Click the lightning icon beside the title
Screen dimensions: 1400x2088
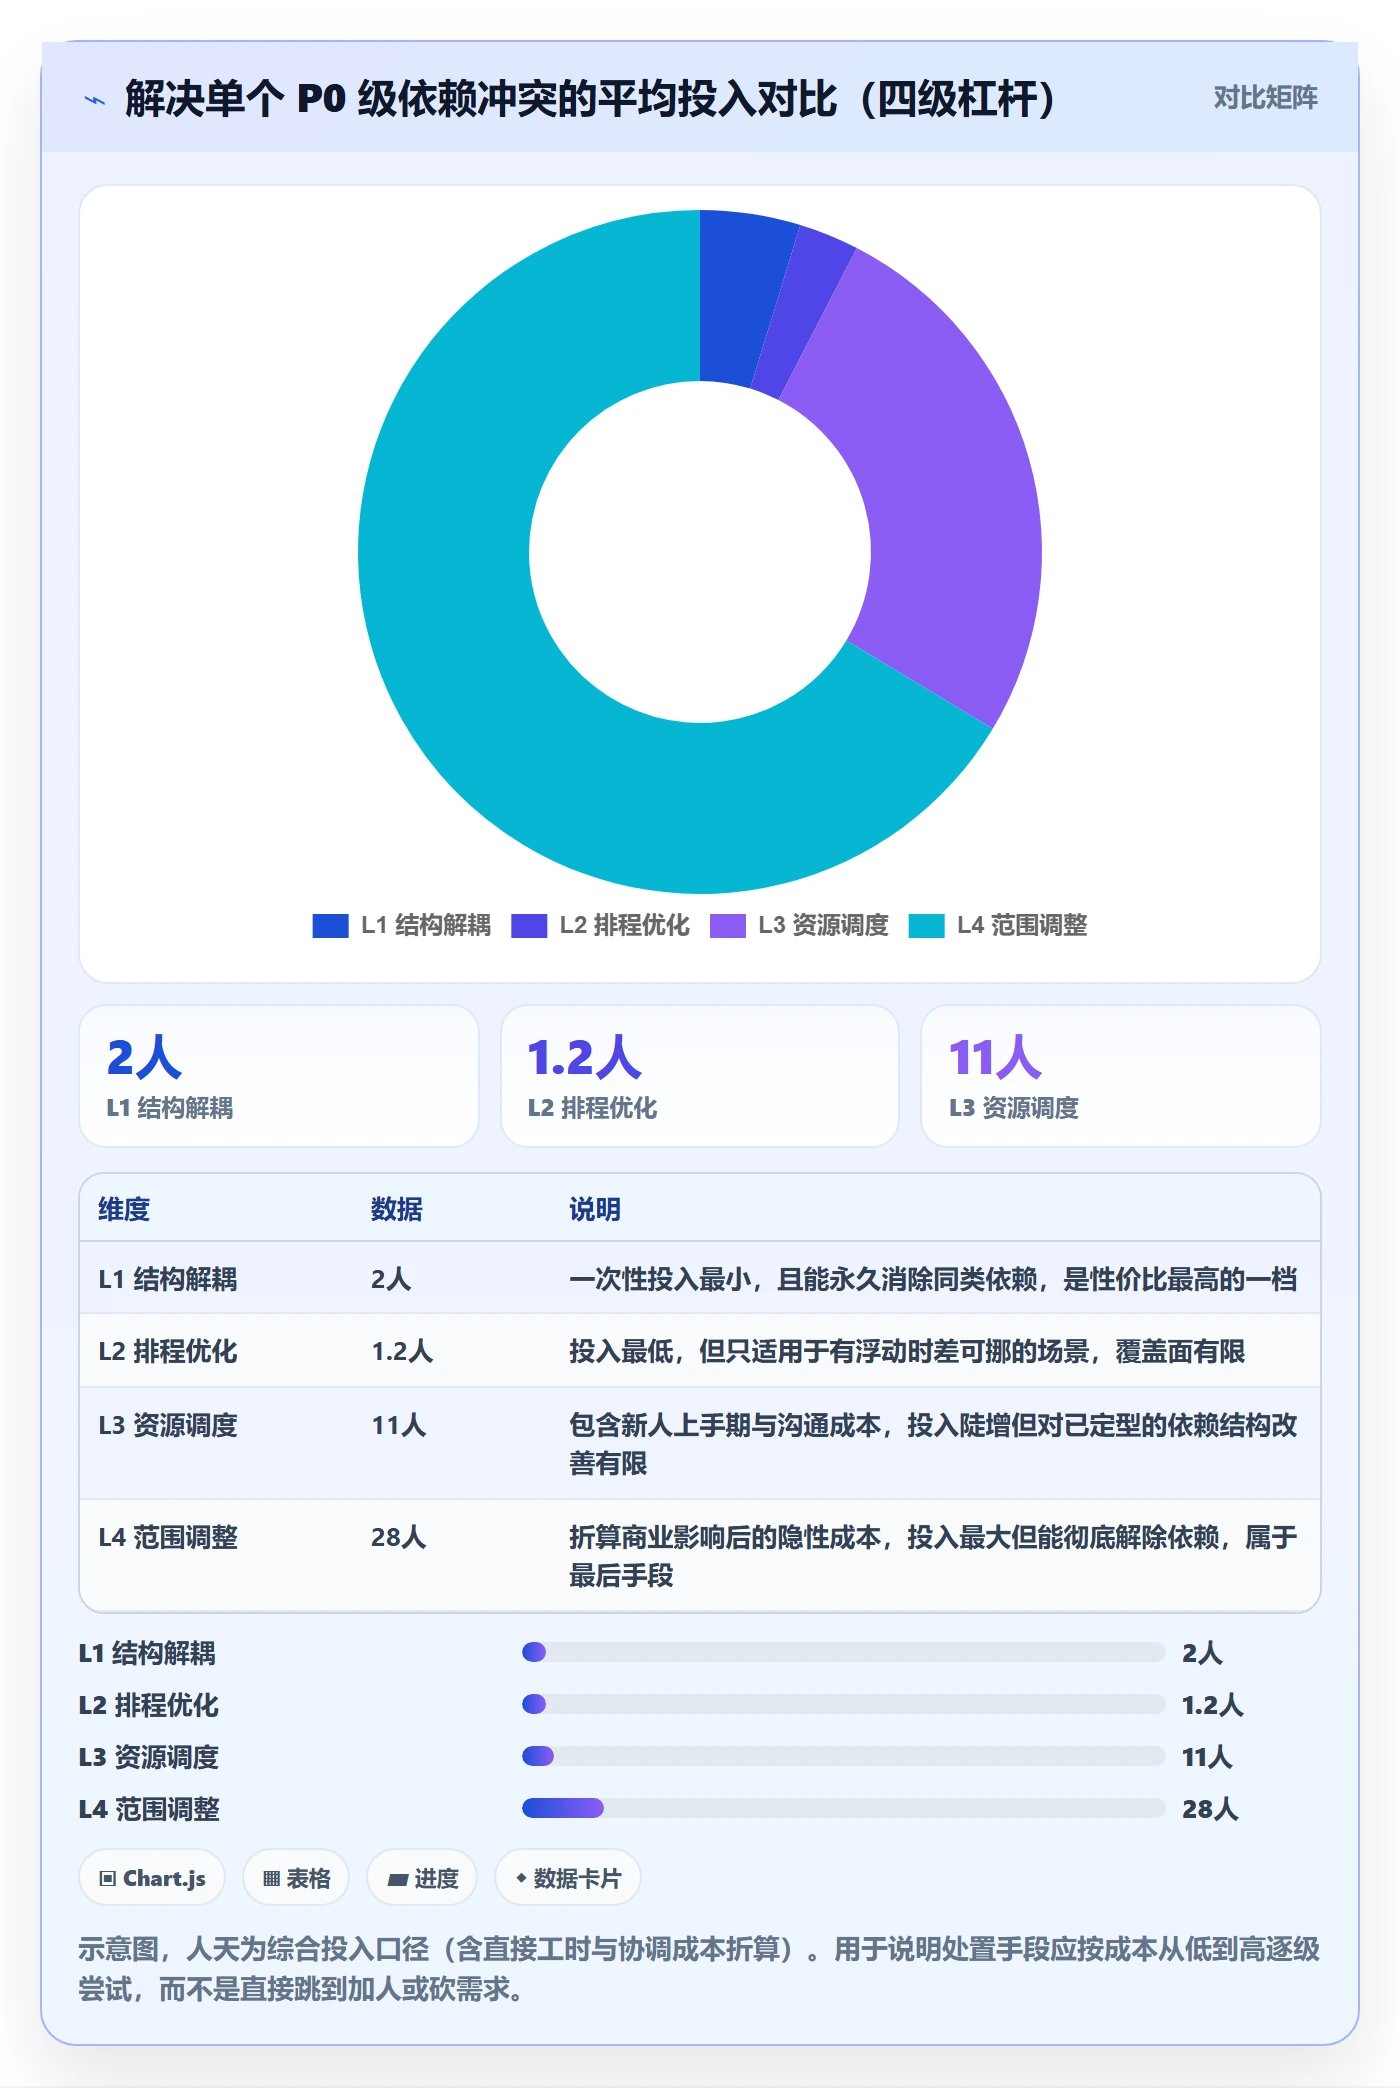95,100
